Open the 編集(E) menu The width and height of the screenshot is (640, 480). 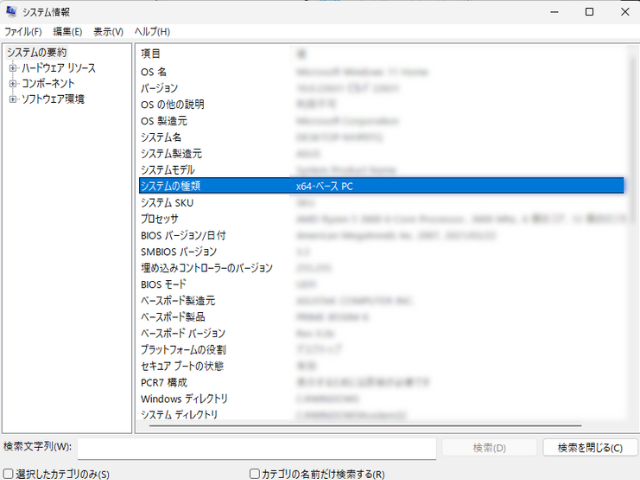coord(67,31)
